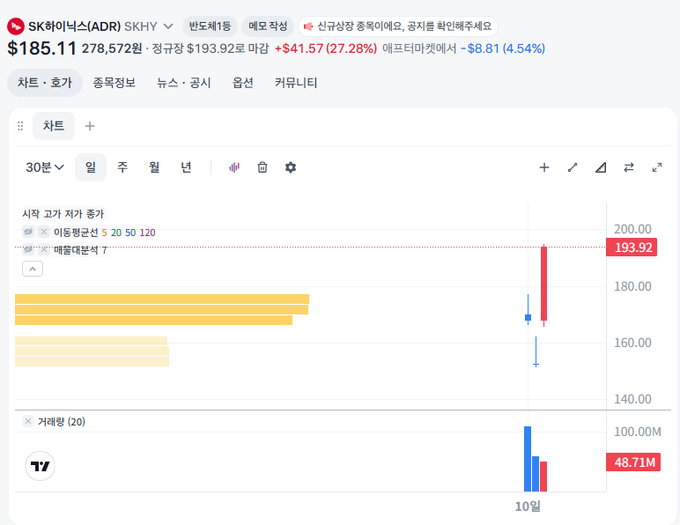
Task: Click the after-market -$8.81 (4.54%) change
Action: [x=503, y=49]
